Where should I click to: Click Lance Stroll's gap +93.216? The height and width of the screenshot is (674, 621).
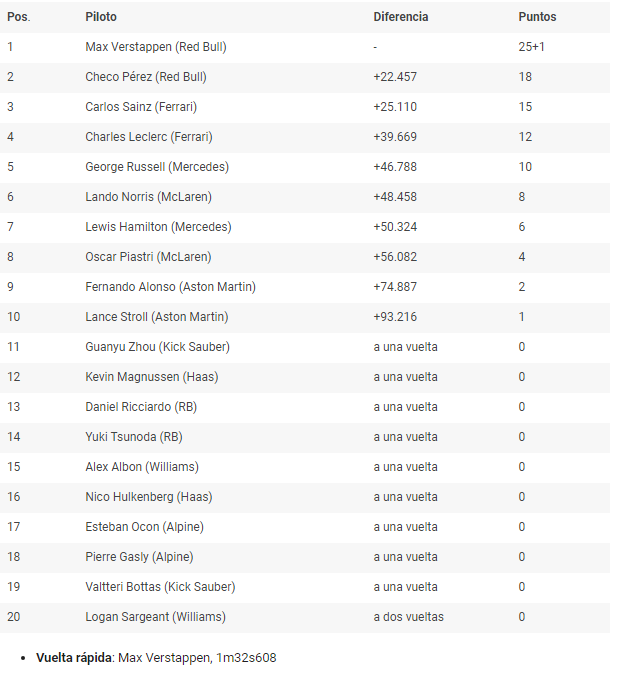coord(395,317)
